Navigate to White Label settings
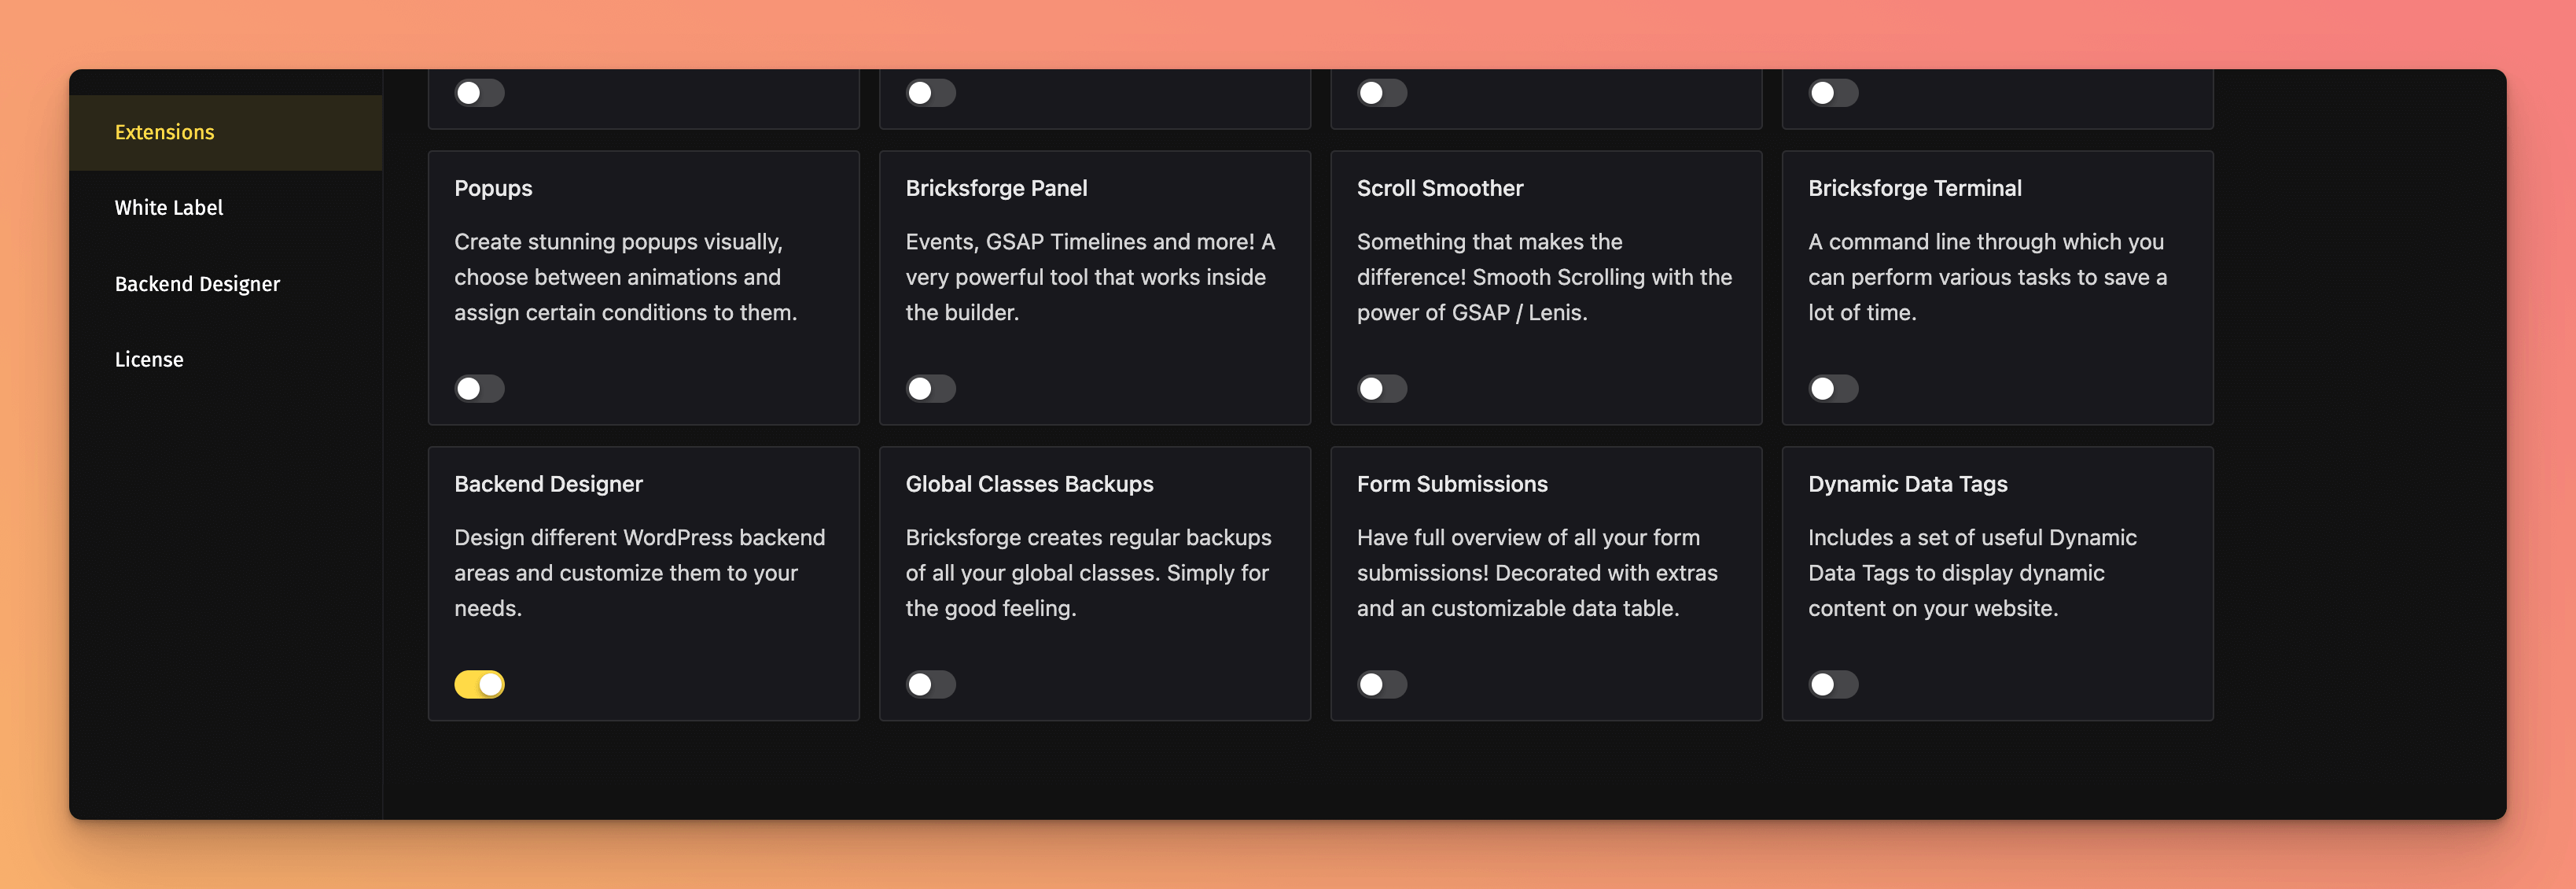 [167, 205]
